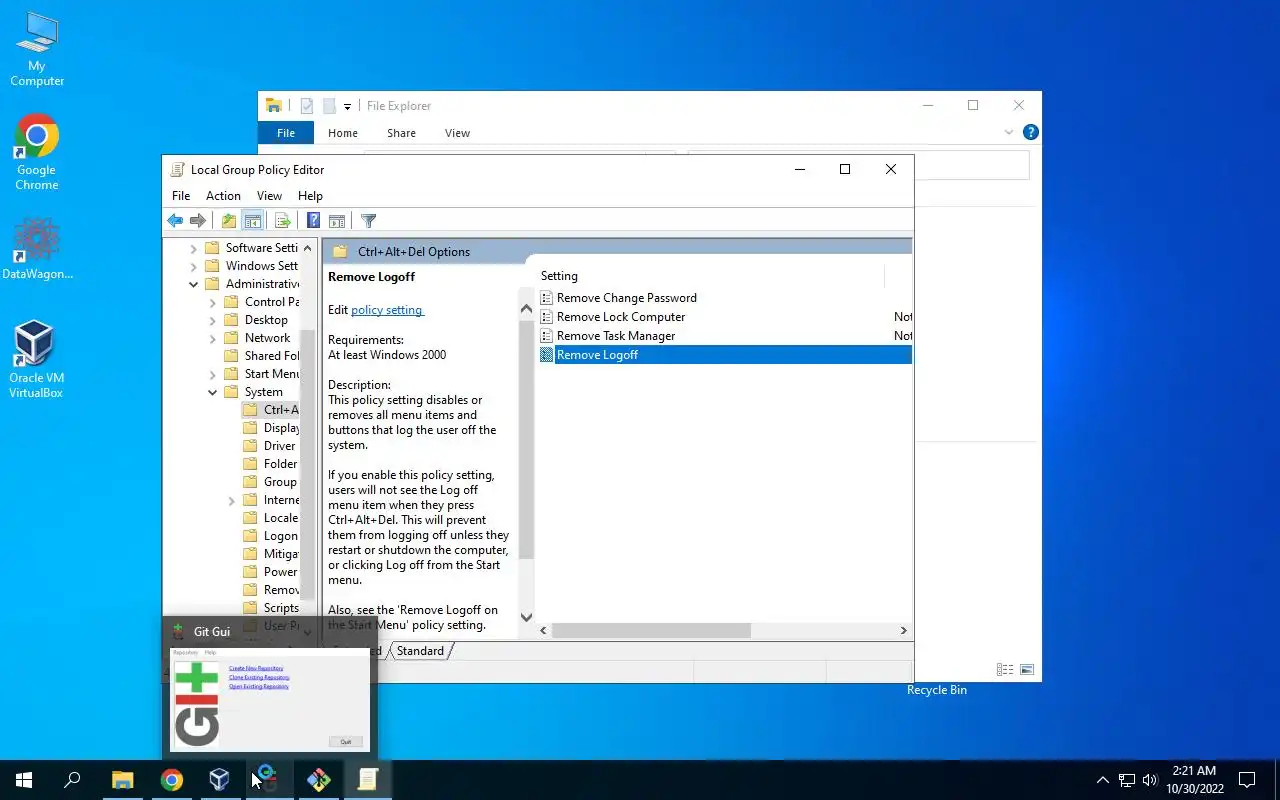Collapse the System tree node
The image size is (1280, 800).
213,392
